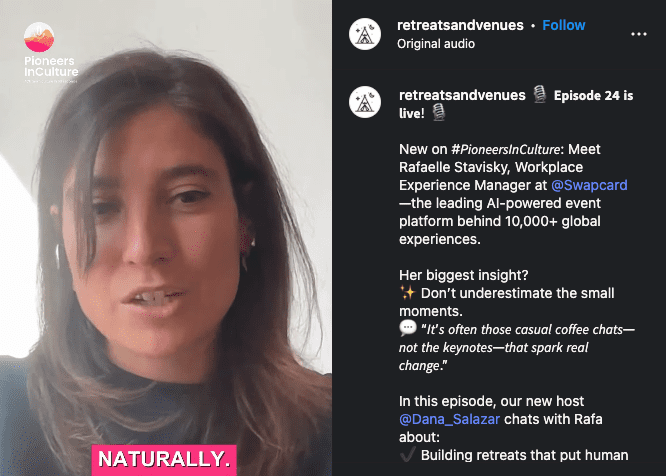This screenshot has width=666, height=476.
Task: Open the Original audio link
Action: point(436,44)
